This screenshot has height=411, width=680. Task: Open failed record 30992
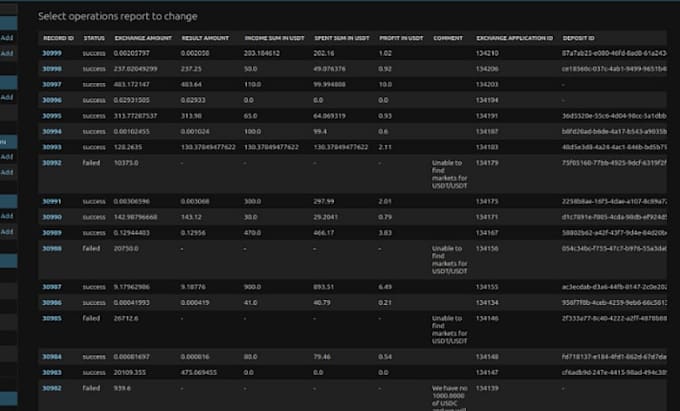click(52, 163)
